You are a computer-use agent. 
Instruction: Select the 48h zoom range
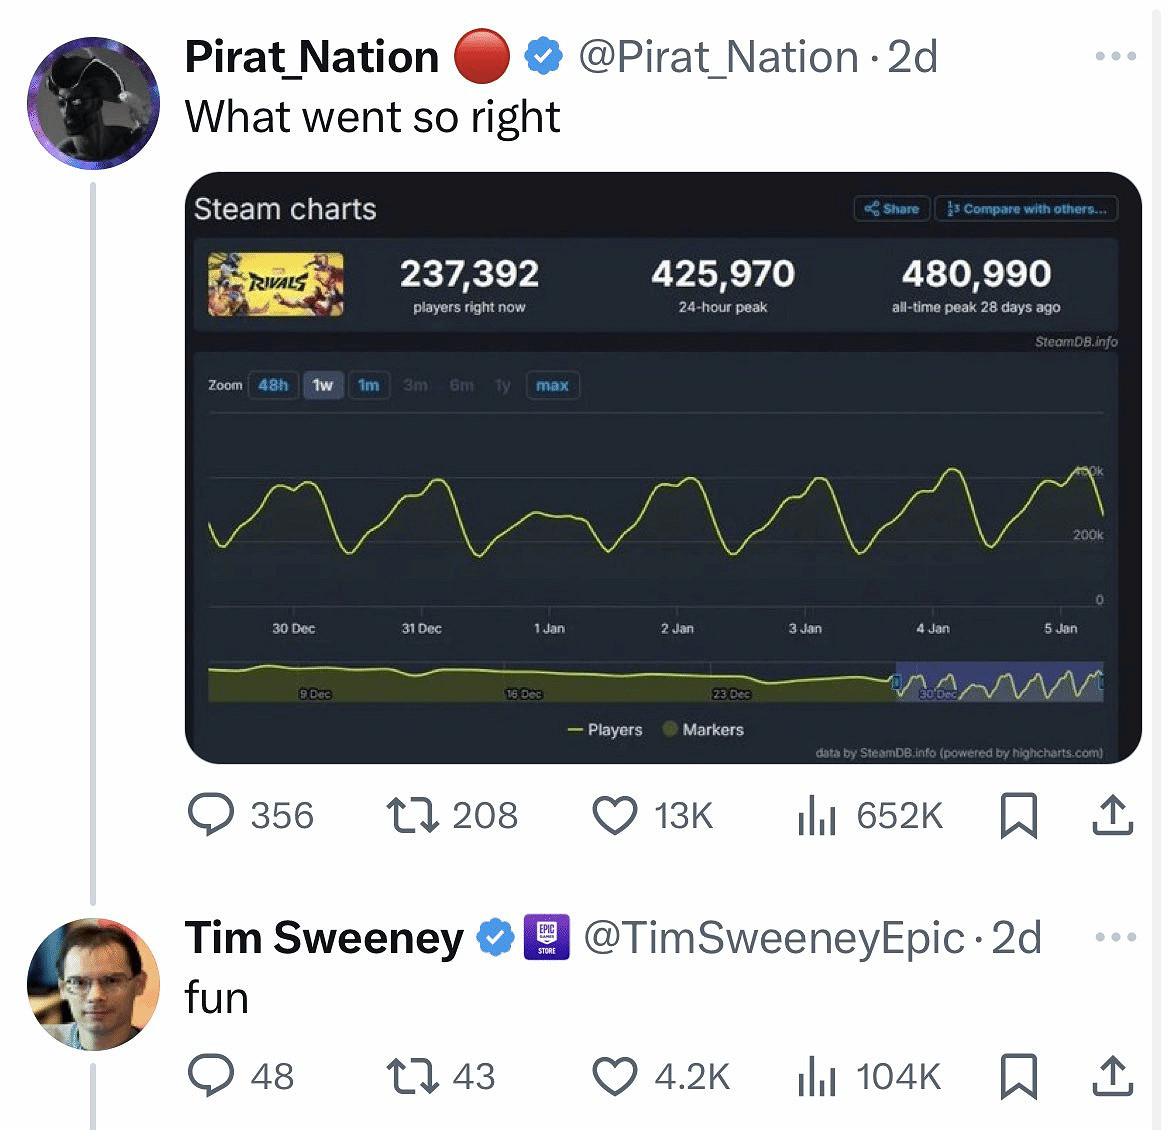coord(273,385)
